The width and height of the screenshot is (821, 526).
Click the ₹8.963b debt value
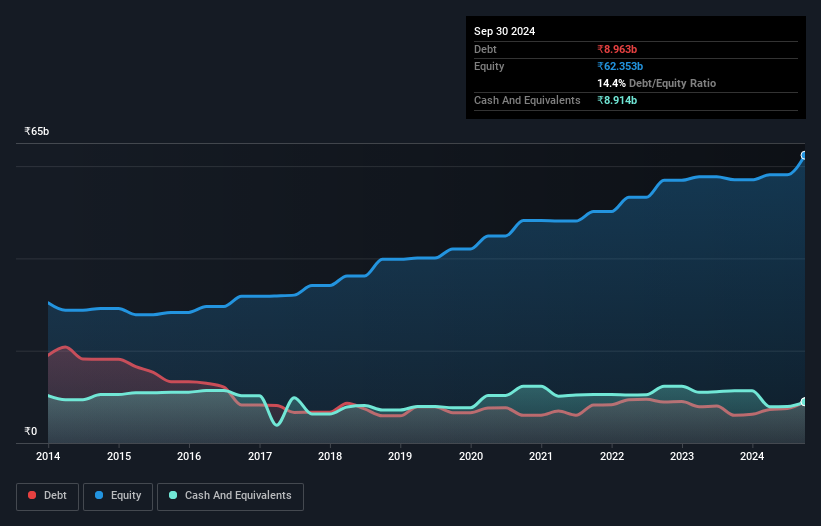(617, 49)
